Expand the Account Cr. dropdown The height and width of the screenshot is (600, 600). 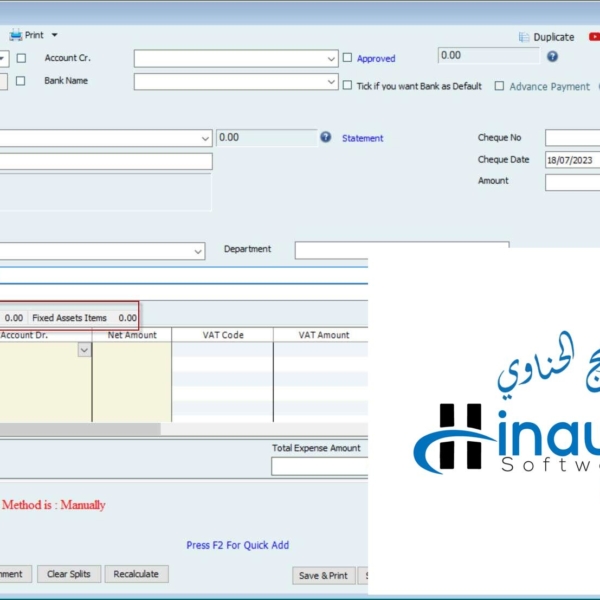pyautogui.click(x=331, y=59)
